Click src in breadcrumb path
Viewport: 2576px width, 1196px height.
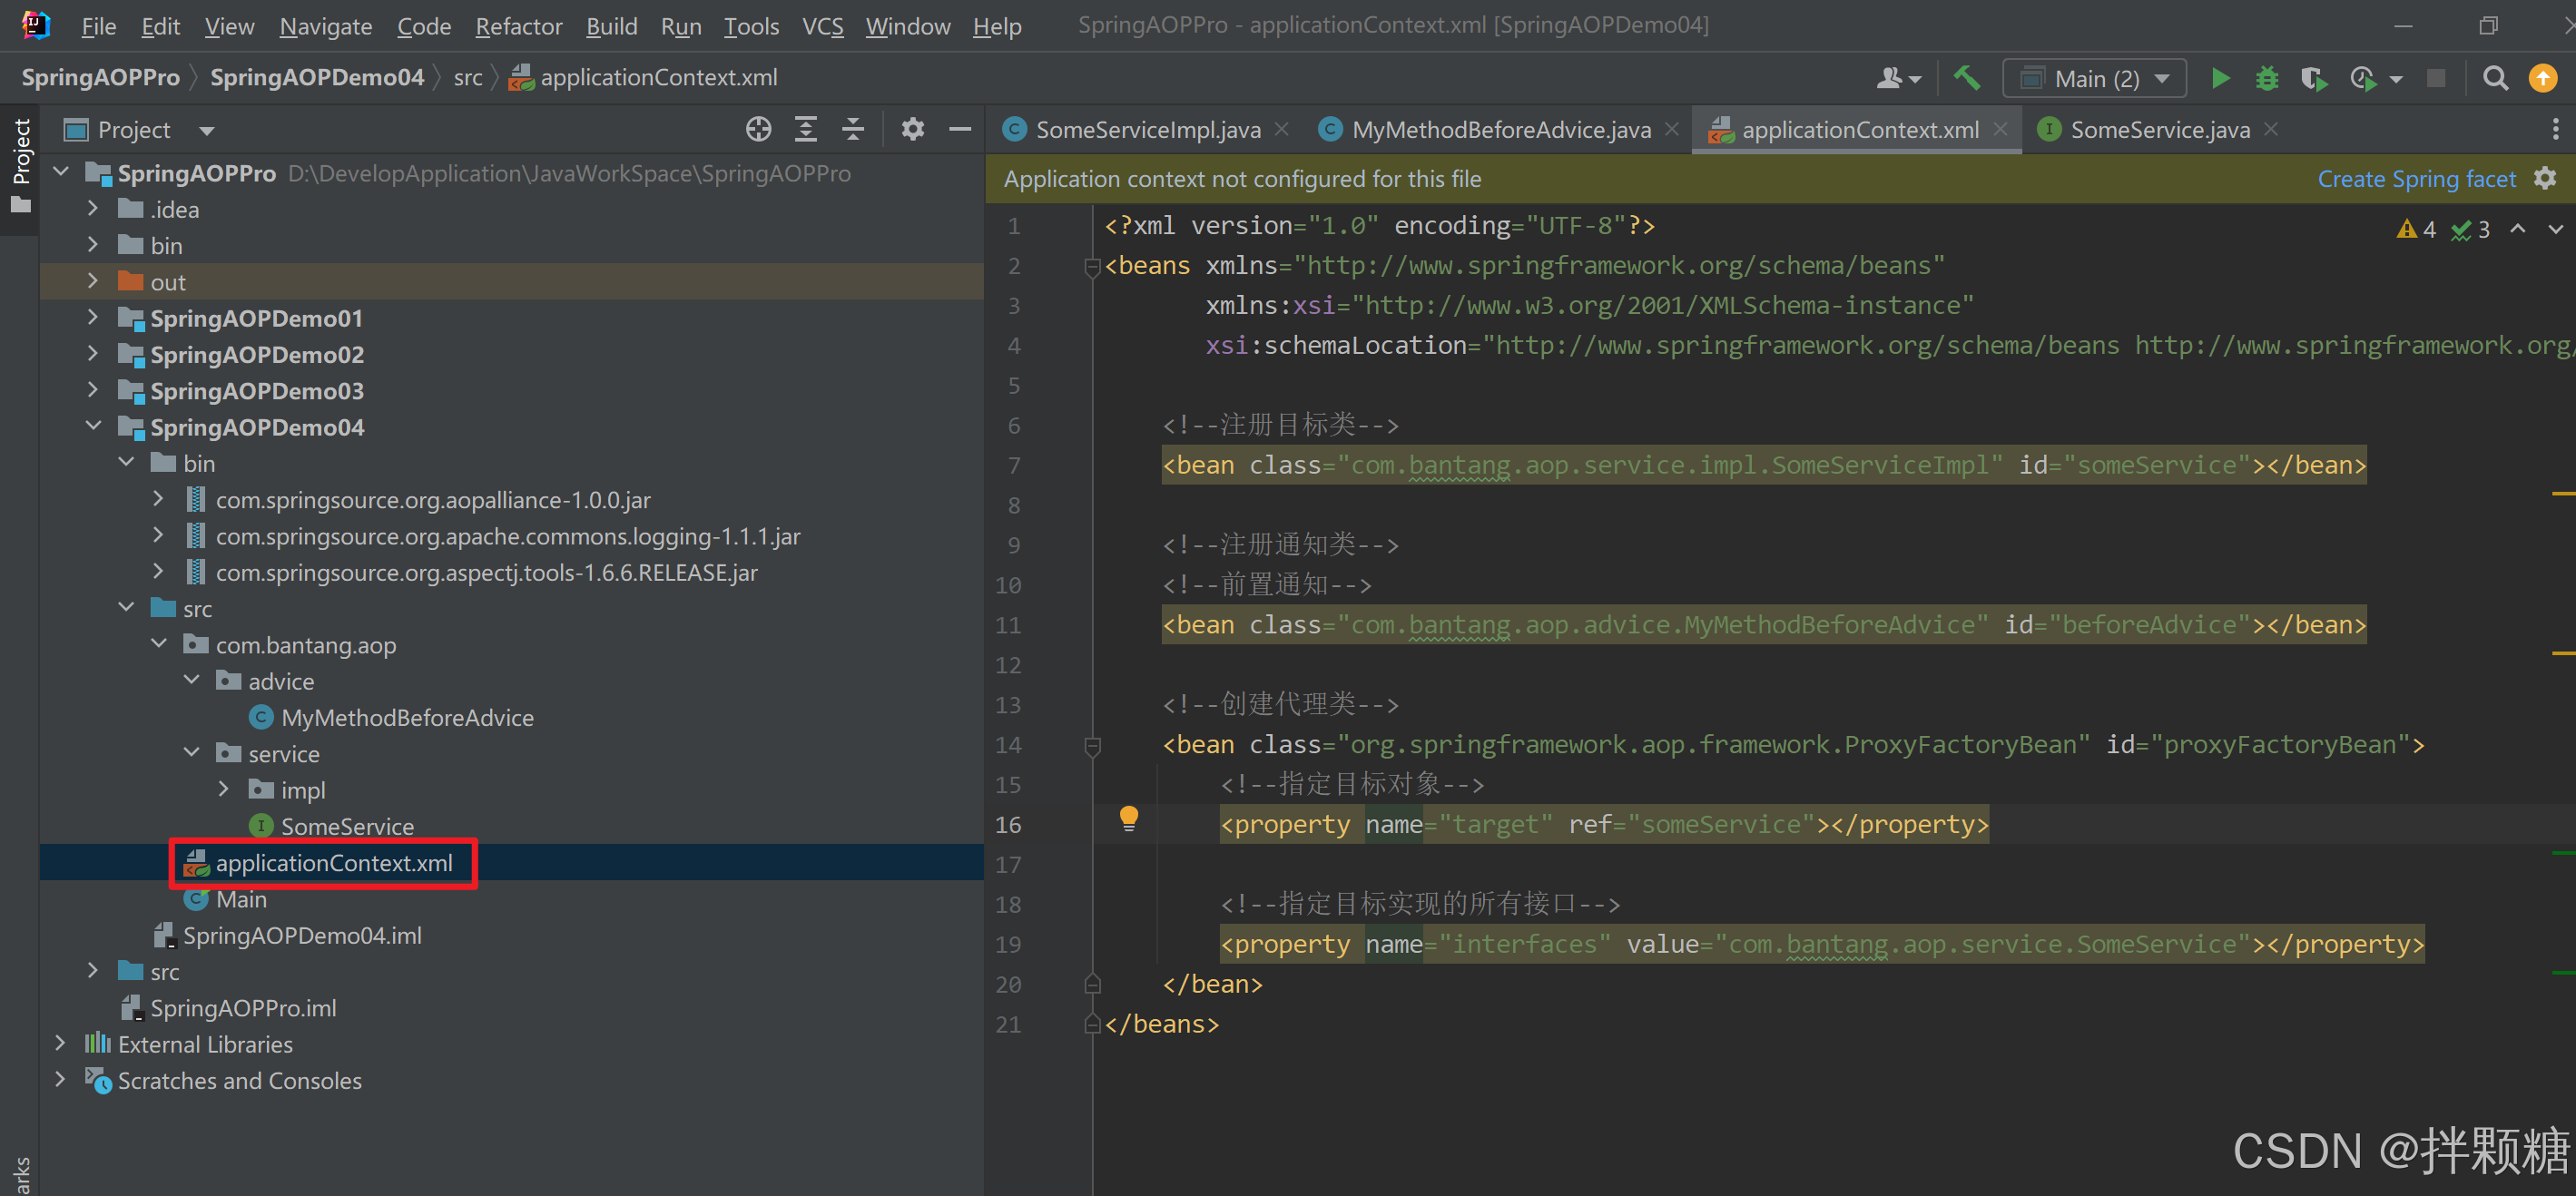[x=467, y=78]
